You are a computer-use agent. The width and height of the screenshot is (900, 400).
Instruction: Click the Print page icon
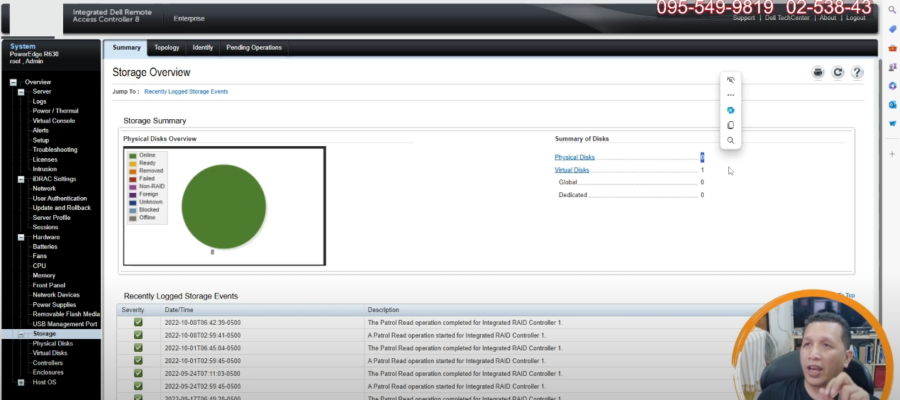[x=818, y=72]
